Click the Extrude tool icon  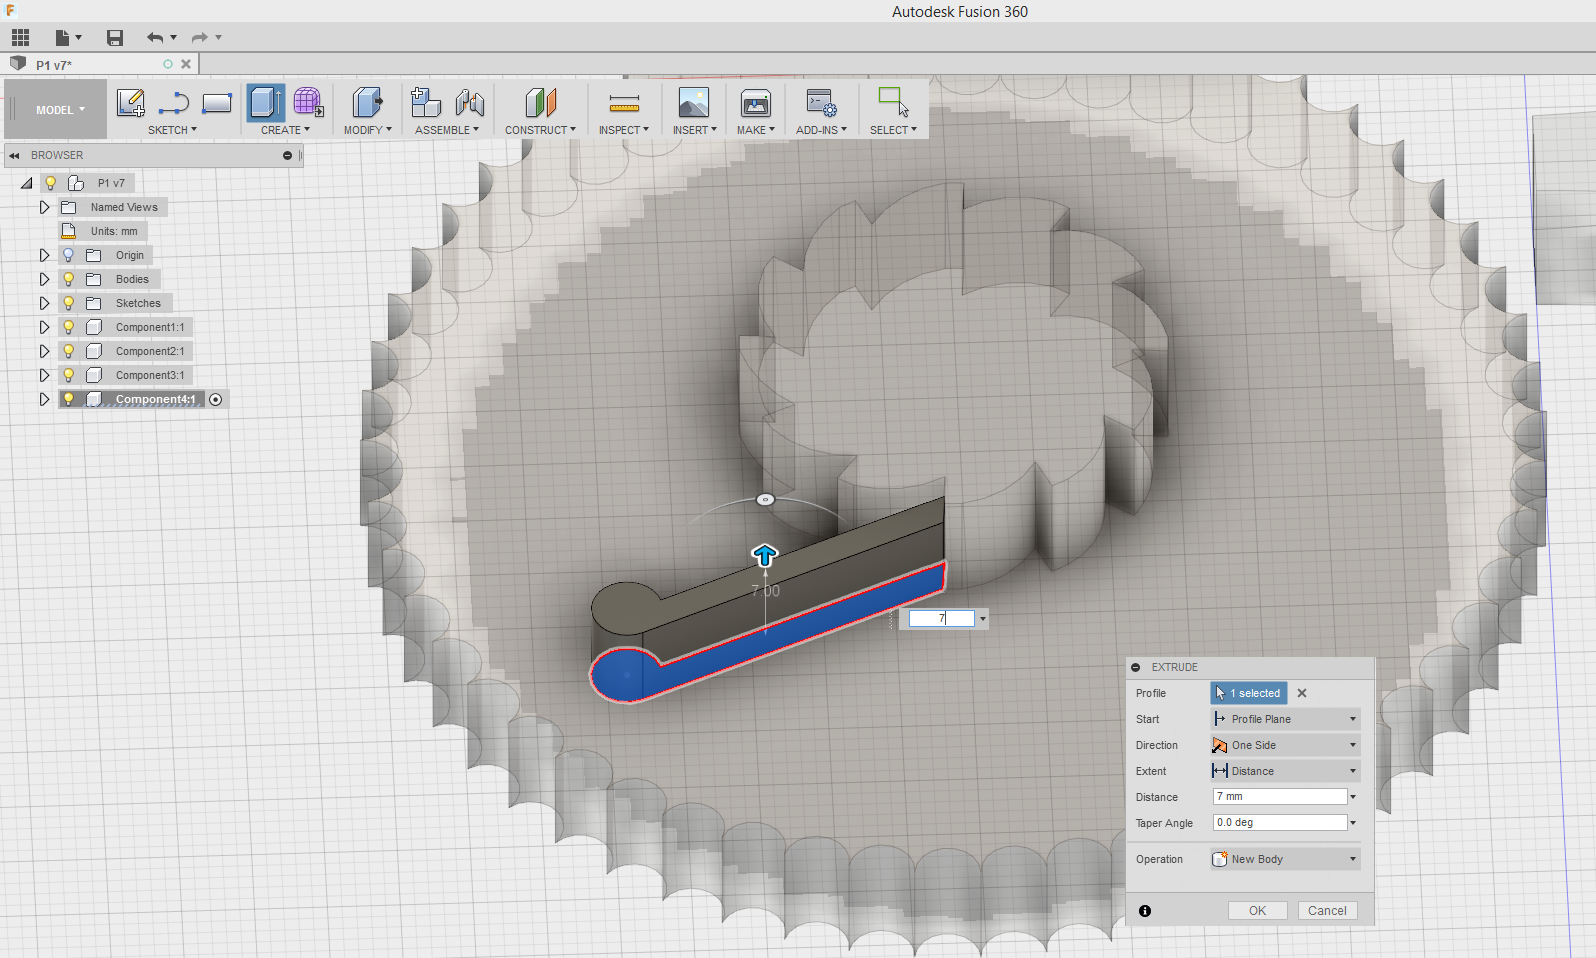265,102
